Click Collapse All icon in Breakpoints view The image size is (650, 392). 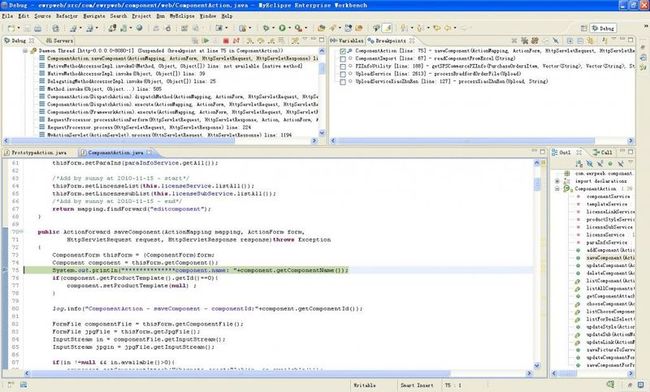coord(580,41)
